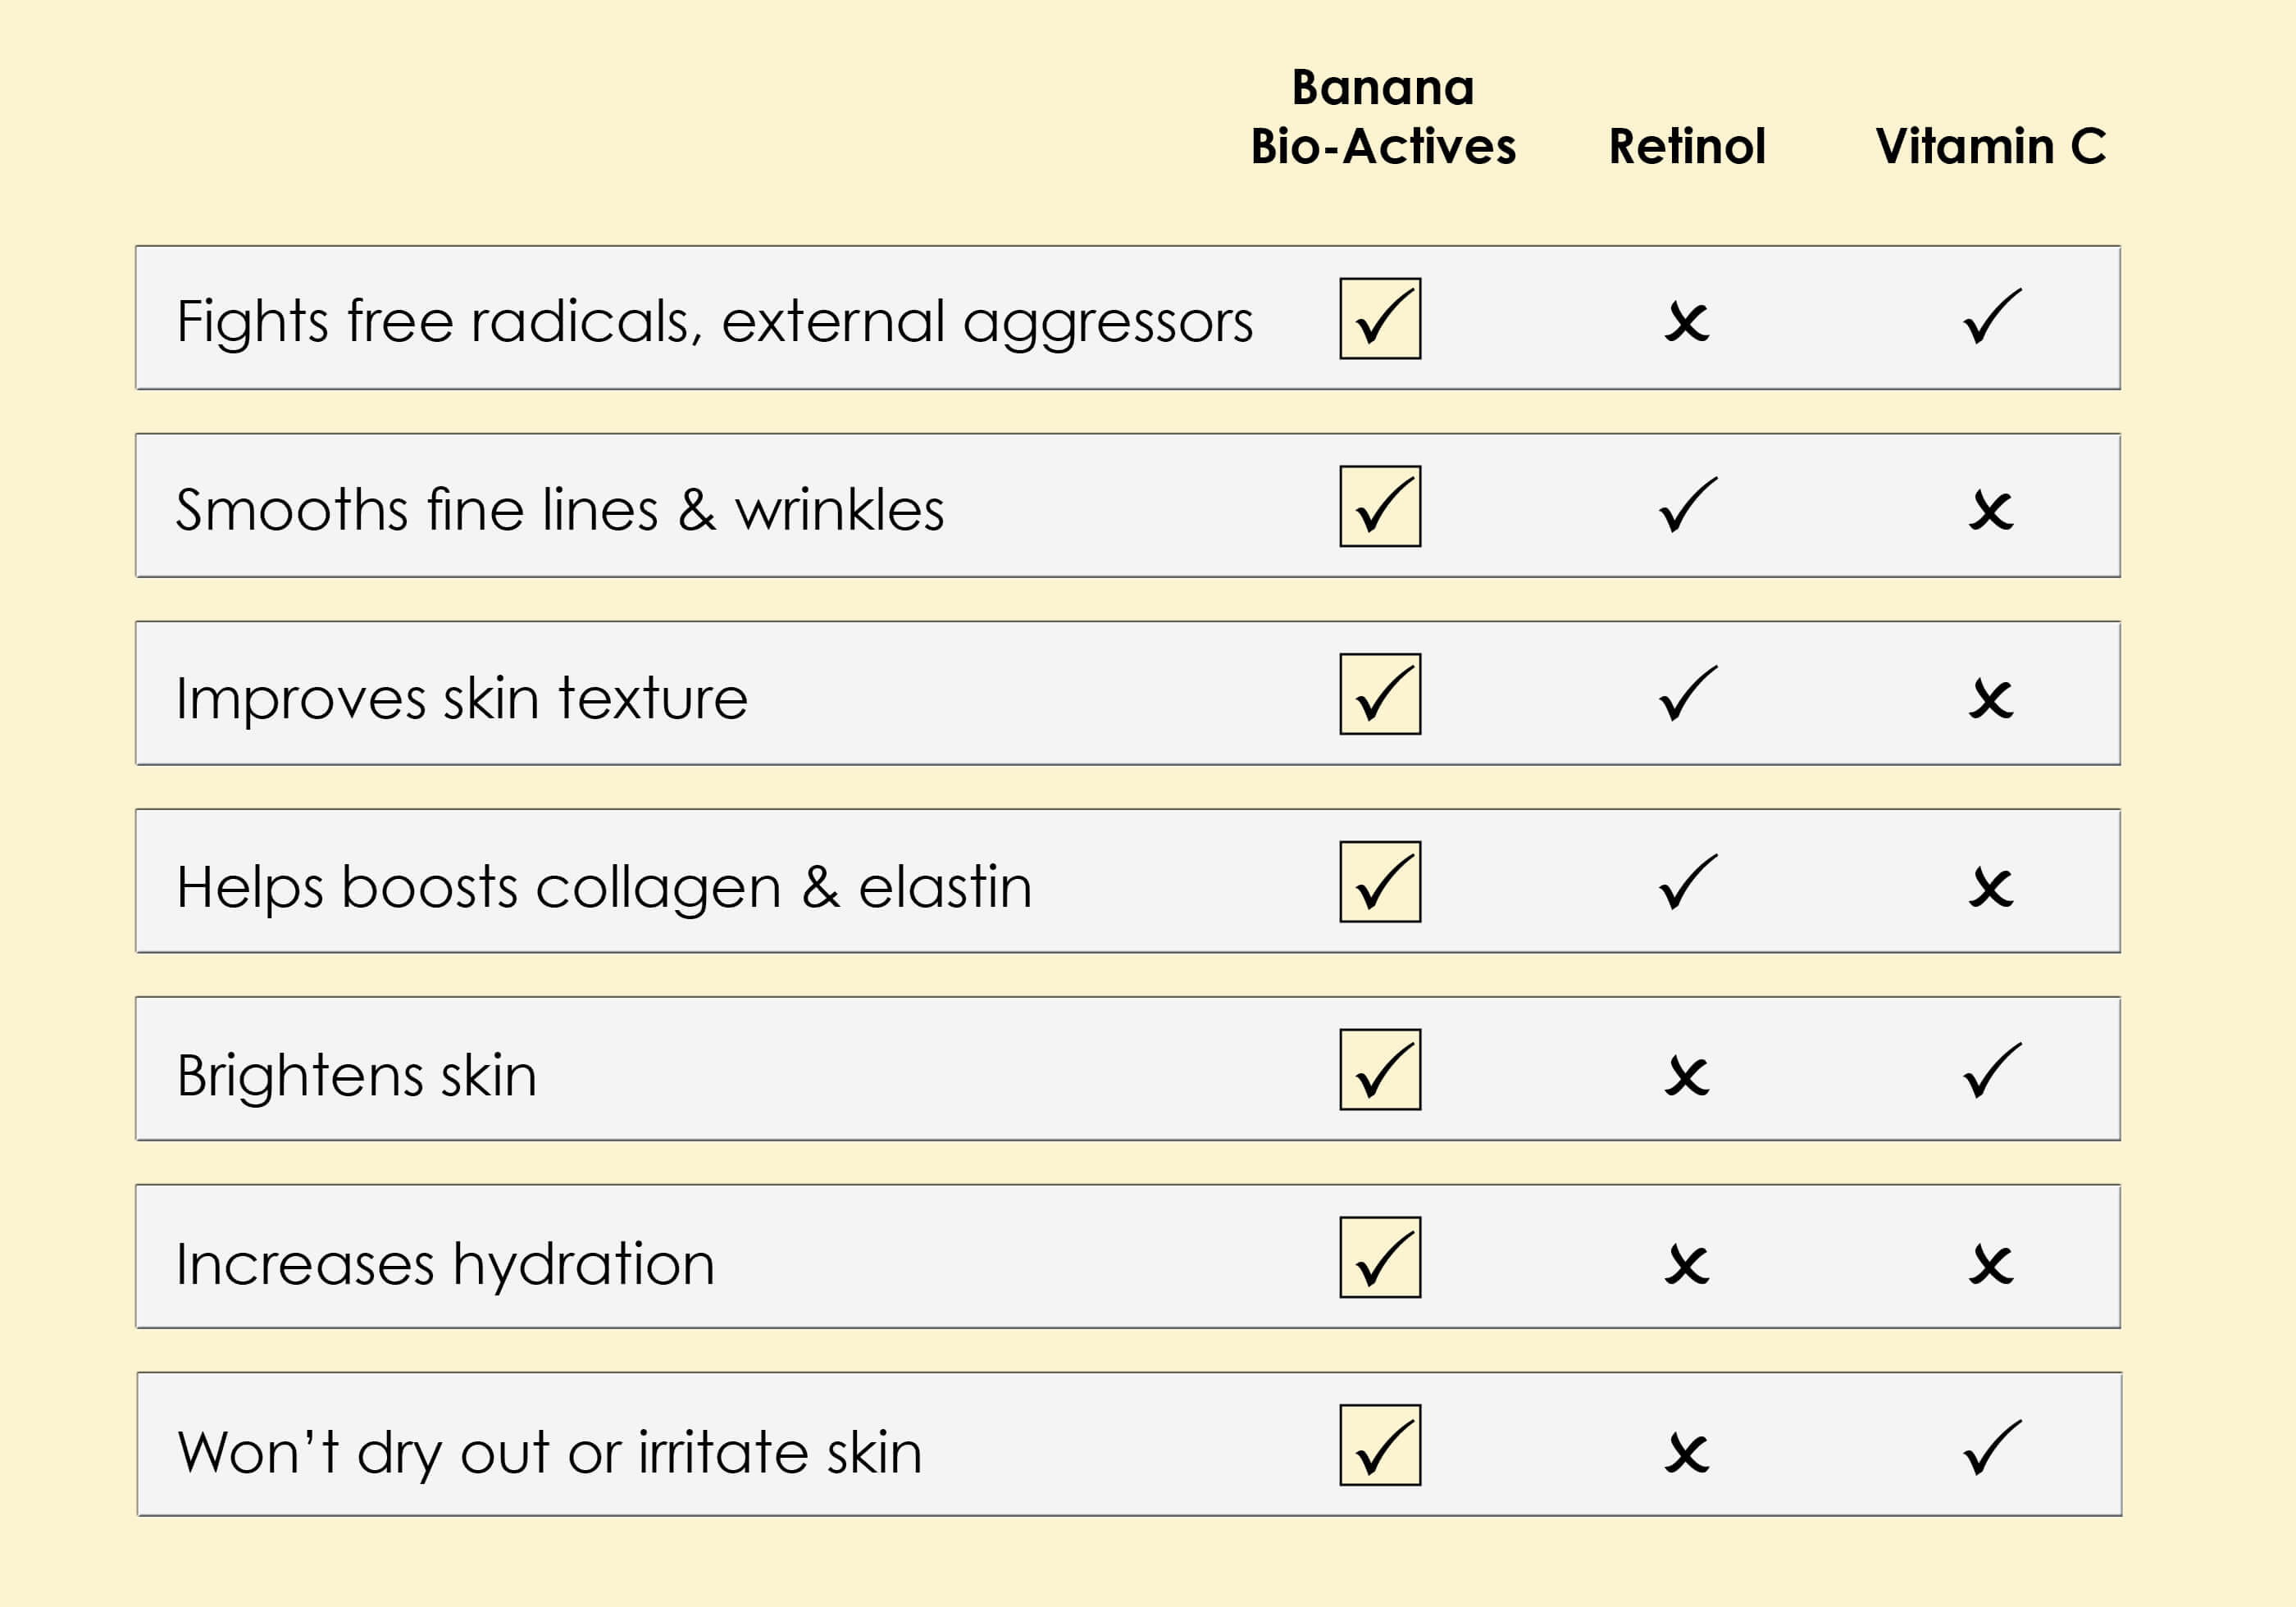Toggle Banana checkbox for won't dry out row

click(x=1380, y=1445)
